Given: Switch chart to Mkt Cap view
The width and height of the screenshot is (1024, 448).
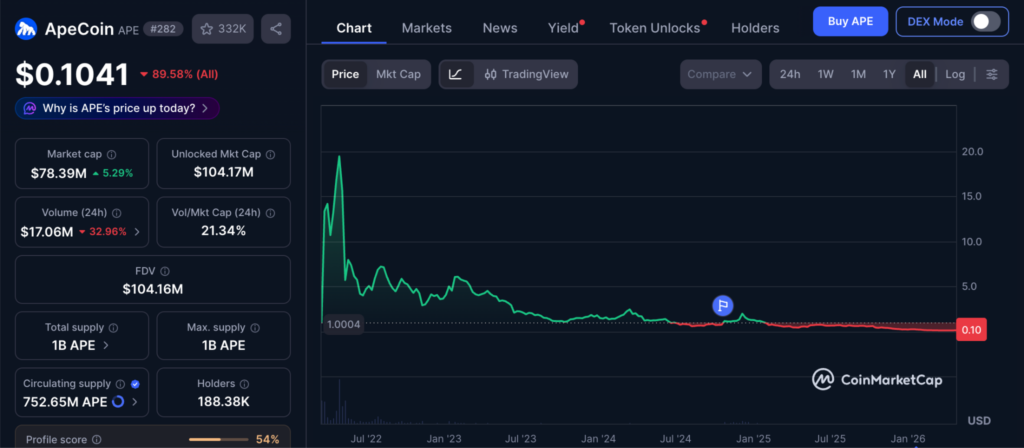Looking at the screenshot, I should click(x=398, y=74).
